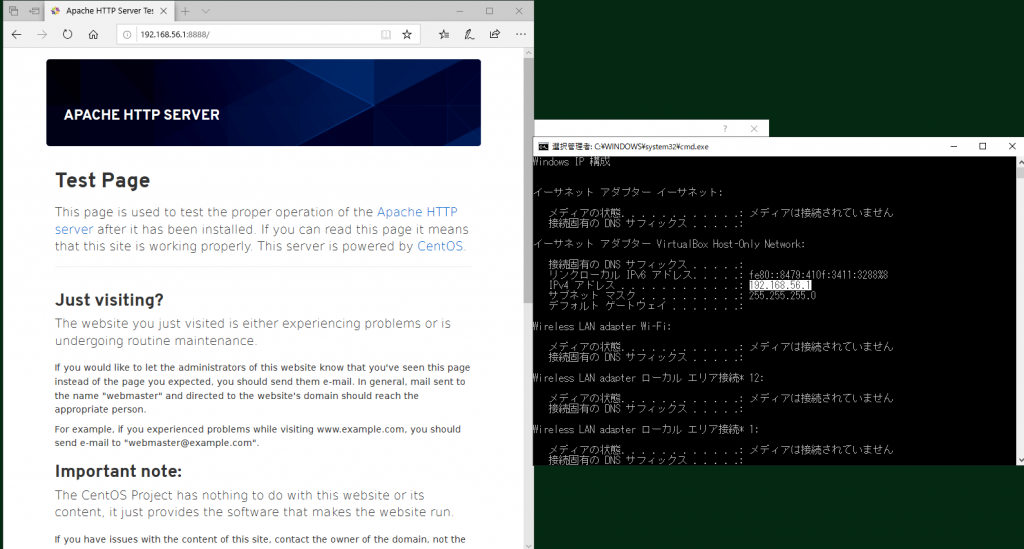Close the cmd.exe window
1024x549 pixels.
coord(1012,146)
